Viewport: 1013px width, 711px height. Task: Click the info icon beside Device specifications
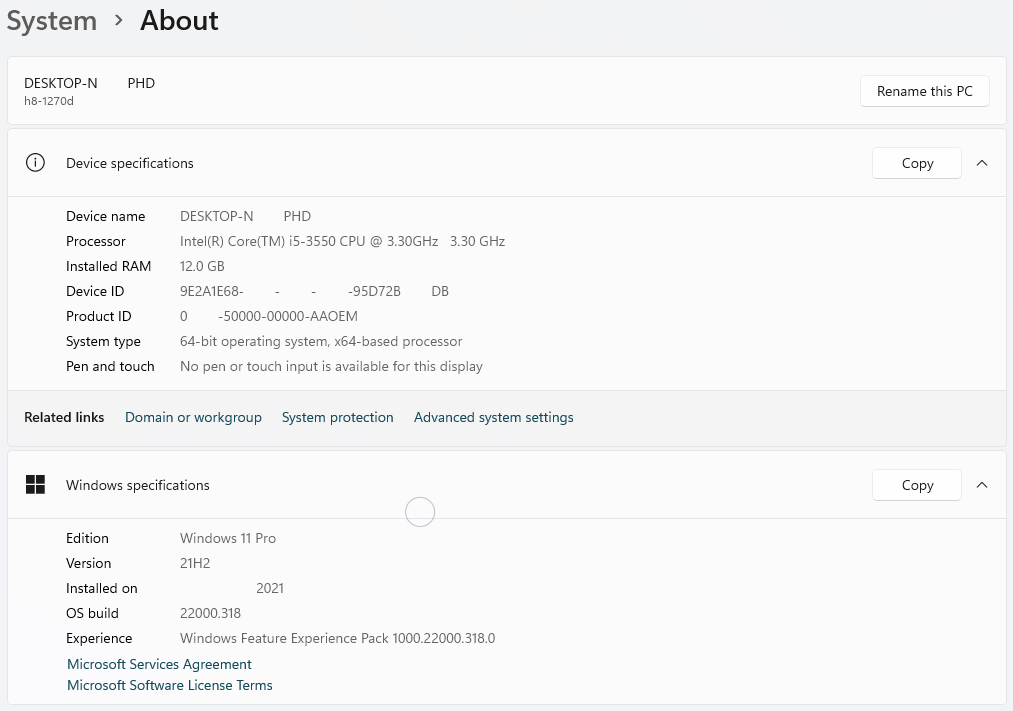[x=35, y=163]
